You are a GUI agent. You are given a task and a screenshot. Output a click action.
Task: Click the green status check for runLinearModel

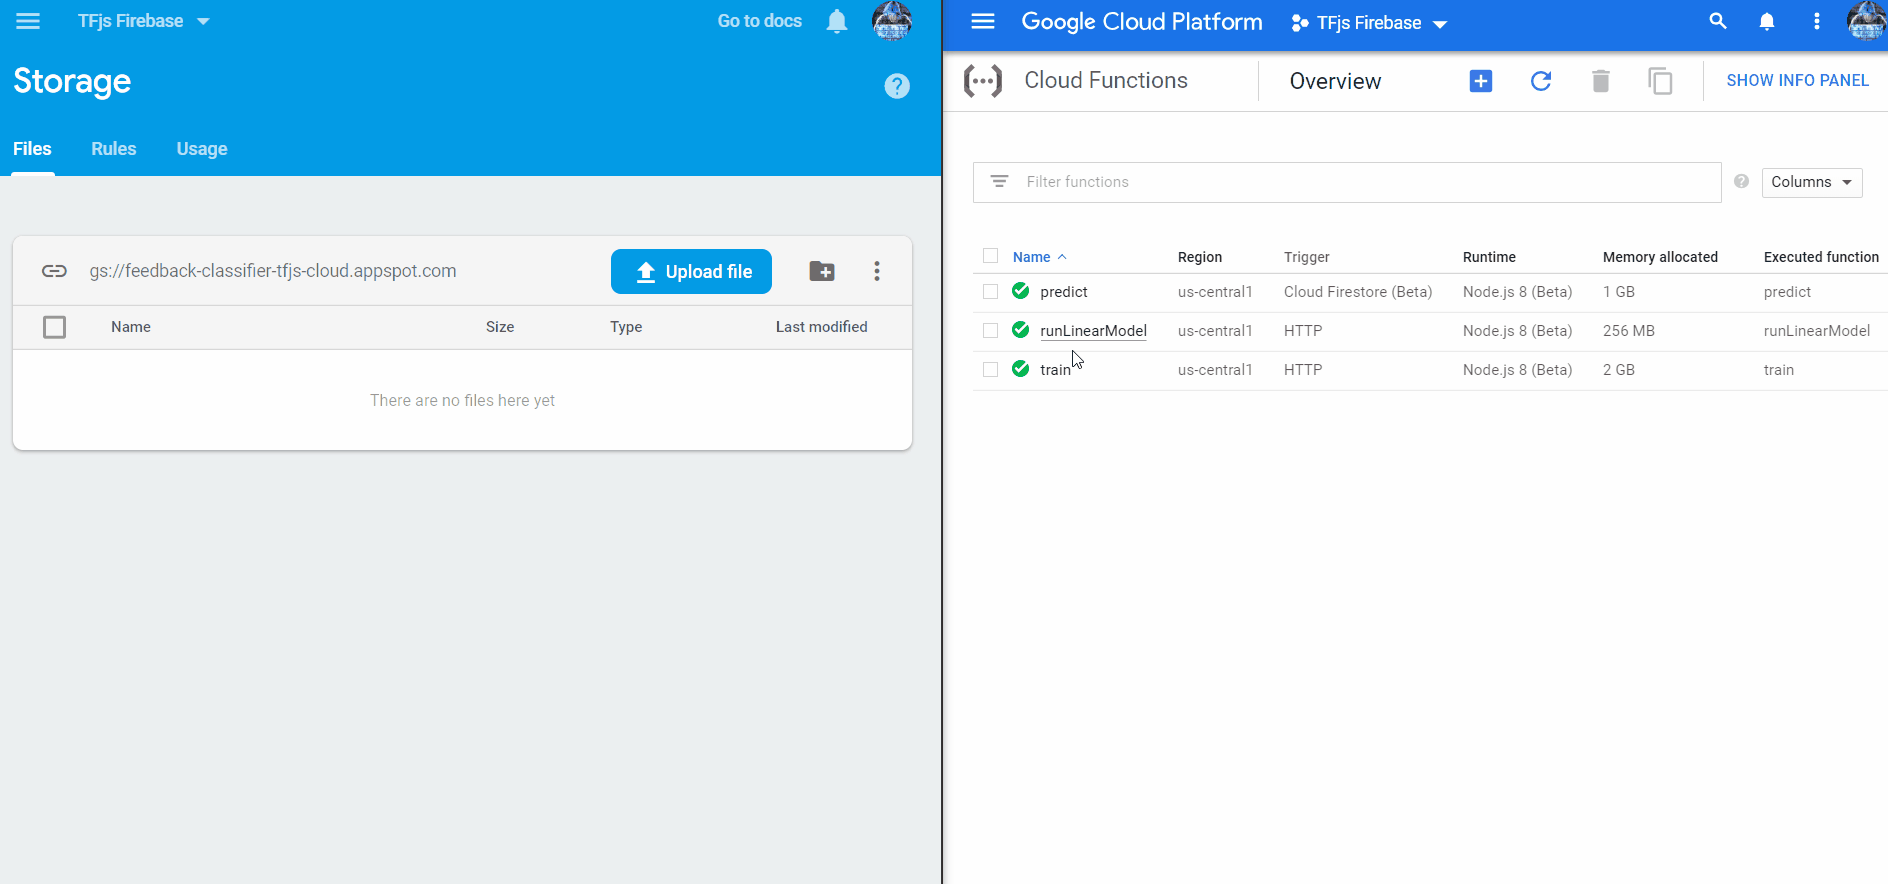coord(1021,330)
